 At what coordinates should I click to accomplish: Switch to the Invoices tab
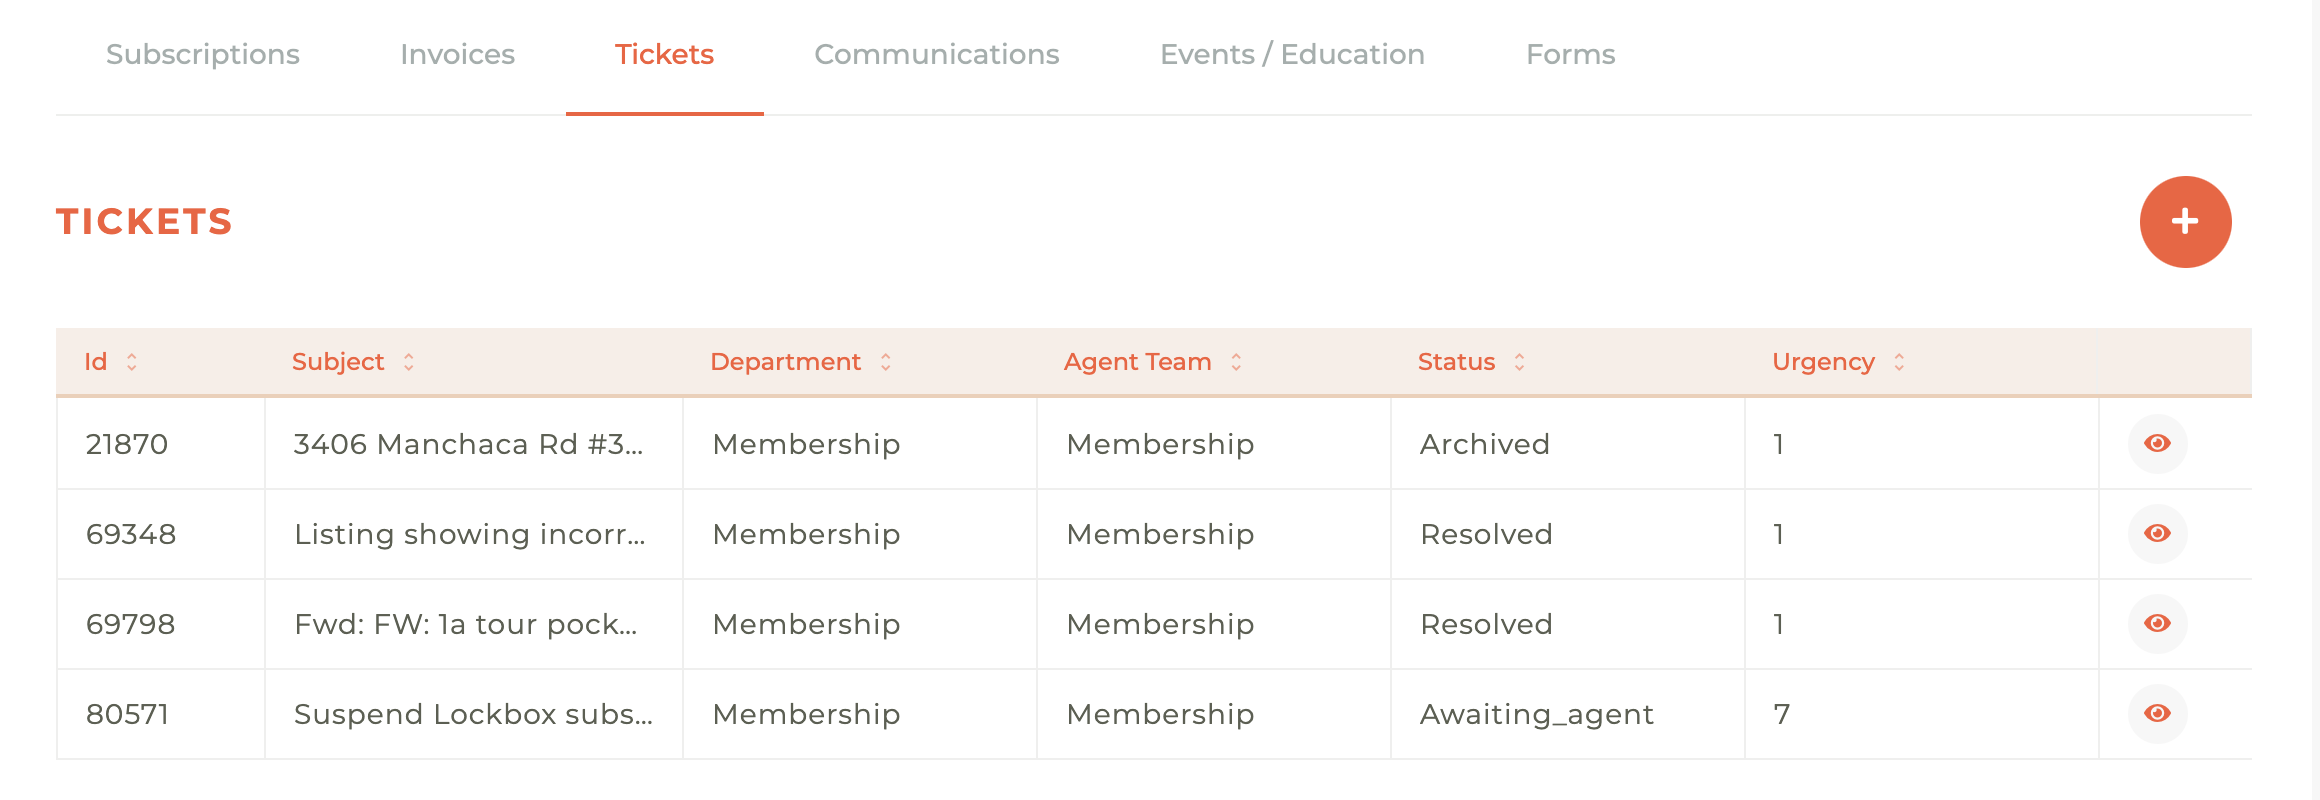[456, 54]
